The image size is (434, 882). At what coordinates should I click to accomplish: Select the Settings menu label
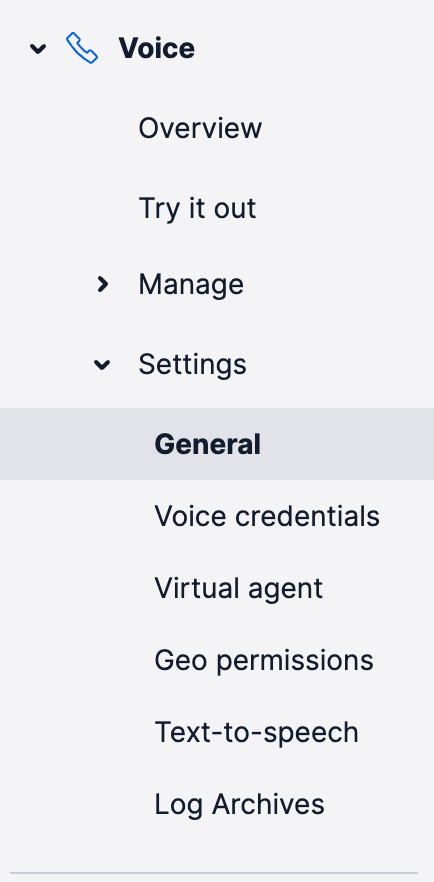point(192,364)
